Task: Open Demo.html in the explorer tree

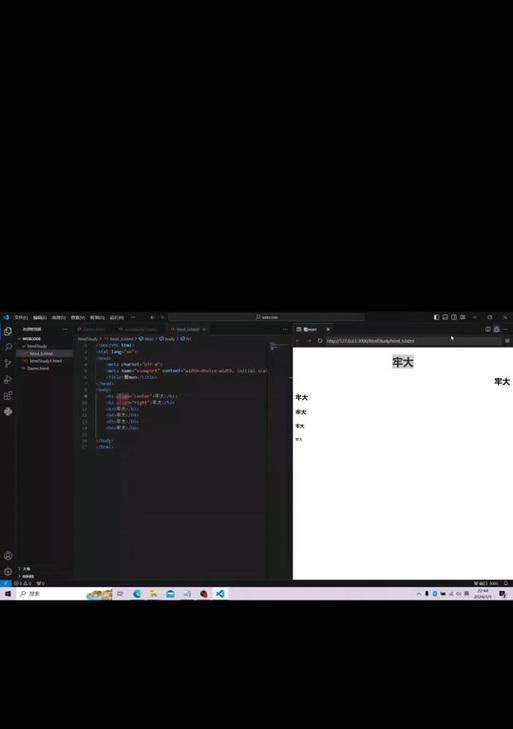Action: pos(38,368)
